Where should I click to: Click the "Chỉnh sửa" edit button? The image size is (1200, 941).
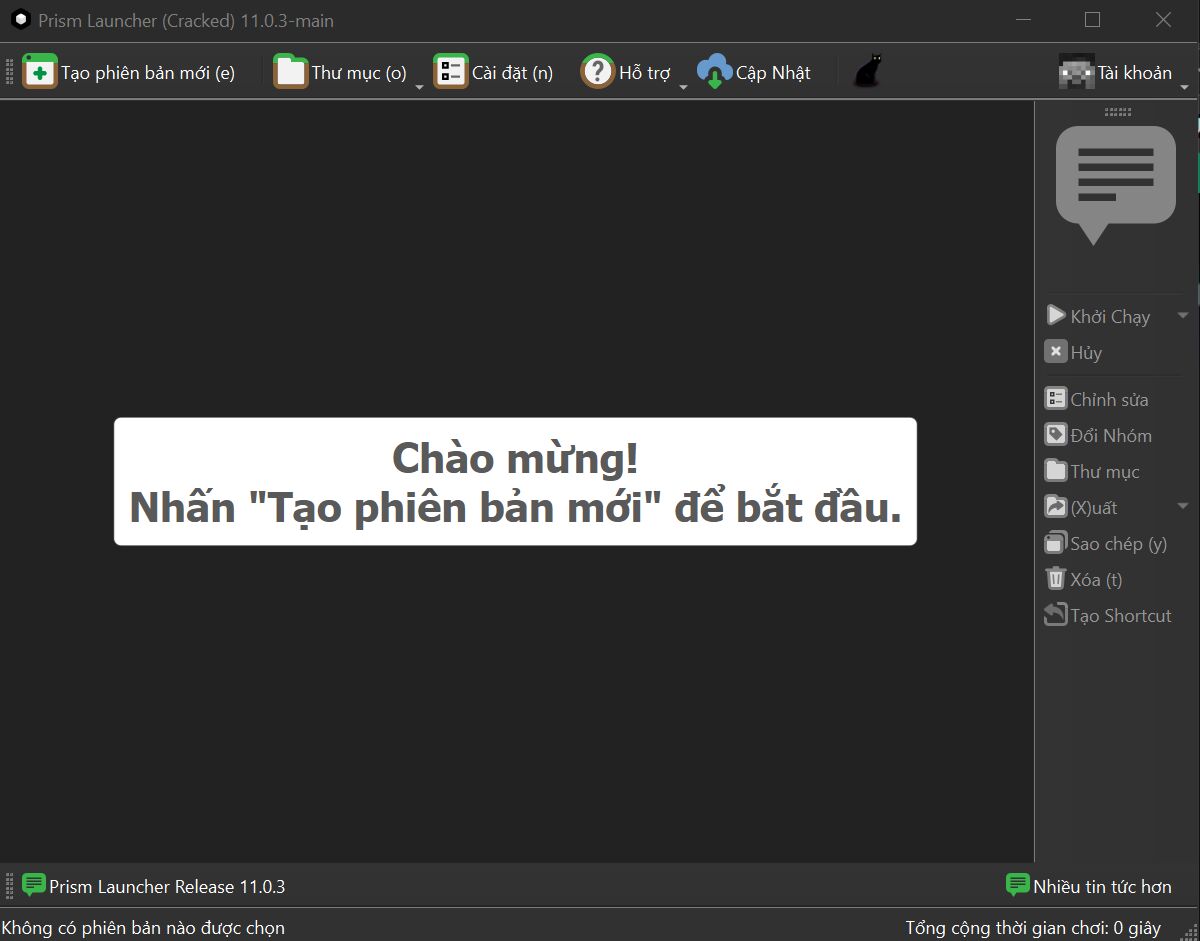(x=1096, y=399)
